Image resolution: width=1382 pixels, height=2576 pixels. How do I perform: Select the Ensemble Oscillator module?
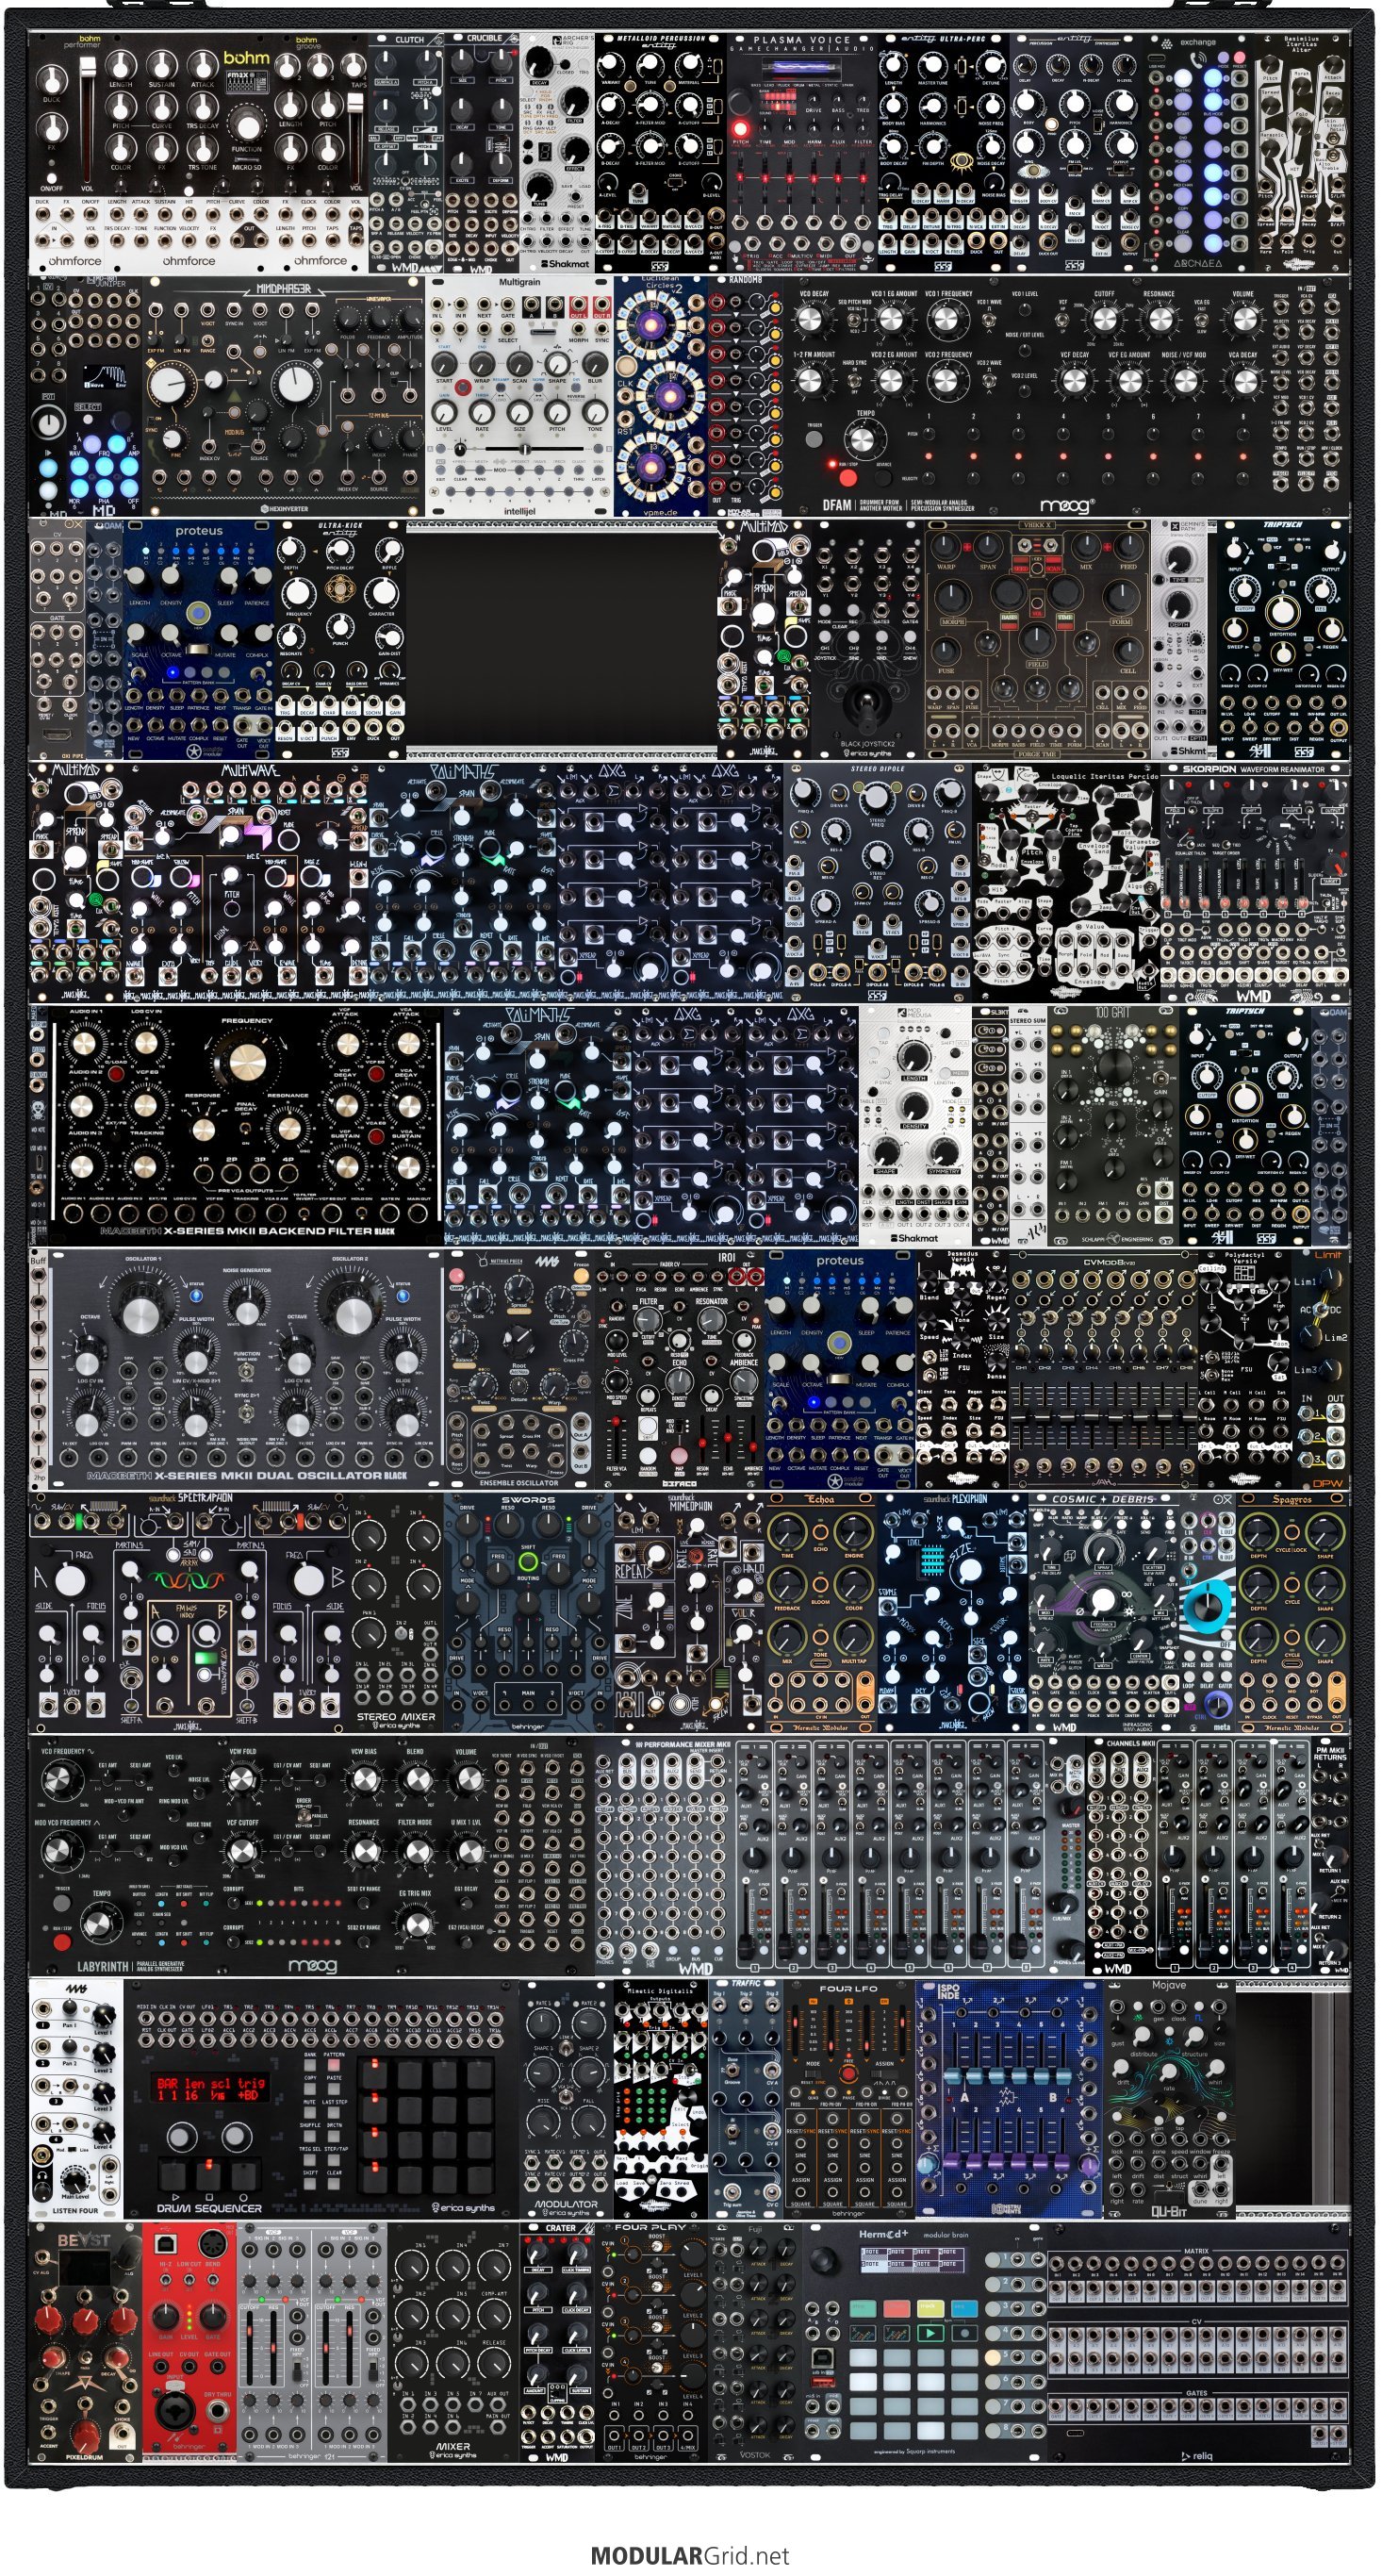519,1369
